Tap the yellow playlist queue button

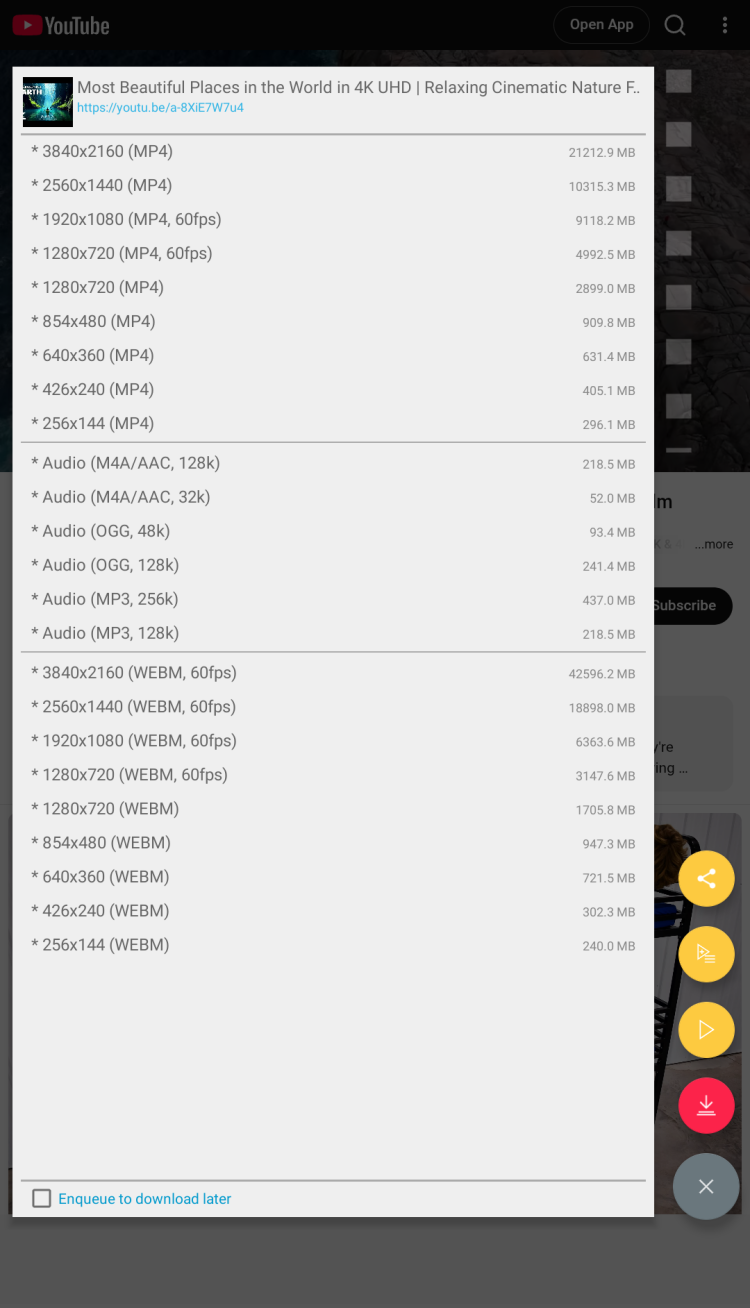(x=706, y=954)
